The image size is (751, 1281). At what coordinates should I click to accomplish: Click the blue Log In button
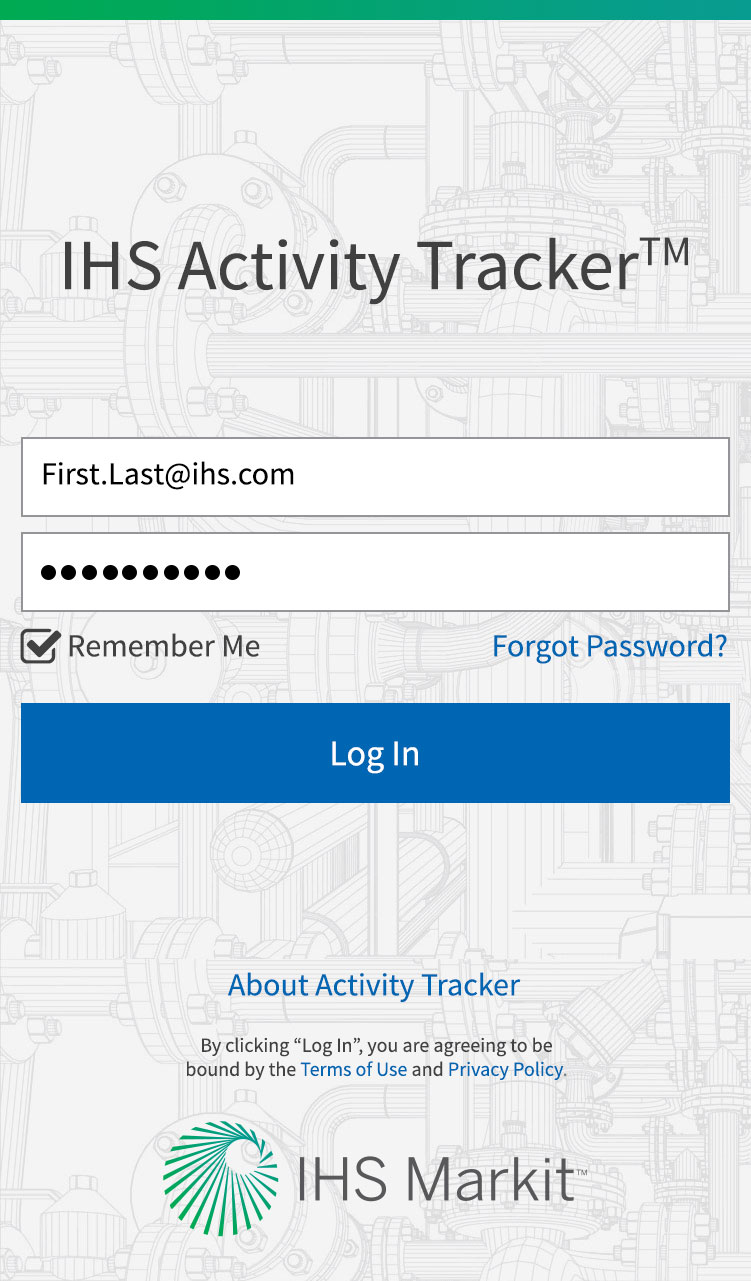375,753
